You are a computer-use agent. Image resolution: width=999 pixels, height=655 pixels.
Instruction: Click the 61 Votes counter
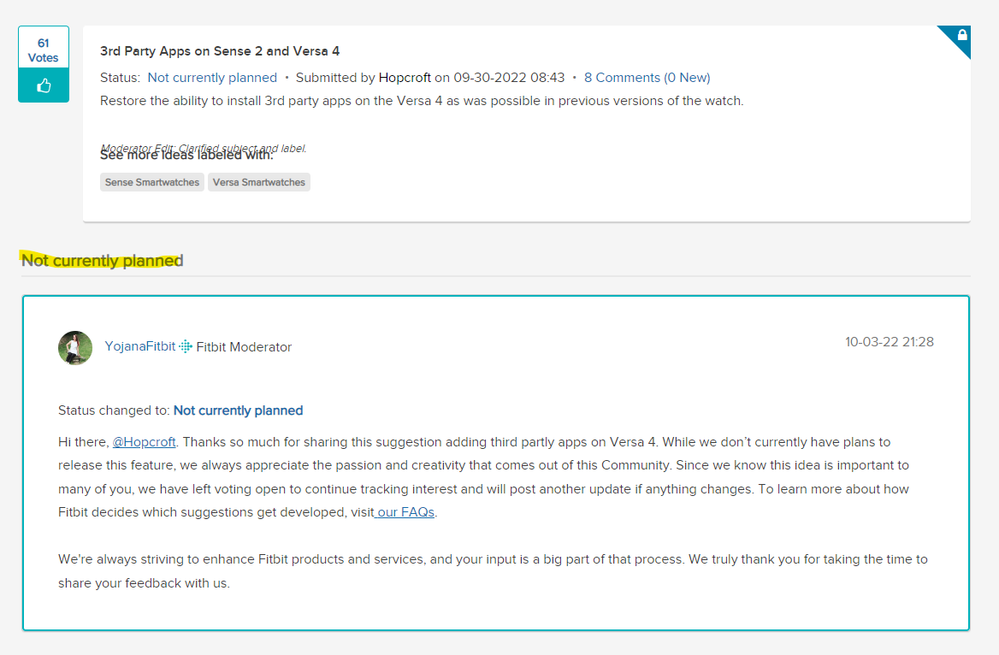pyautogui.click(x=44, y=50)
